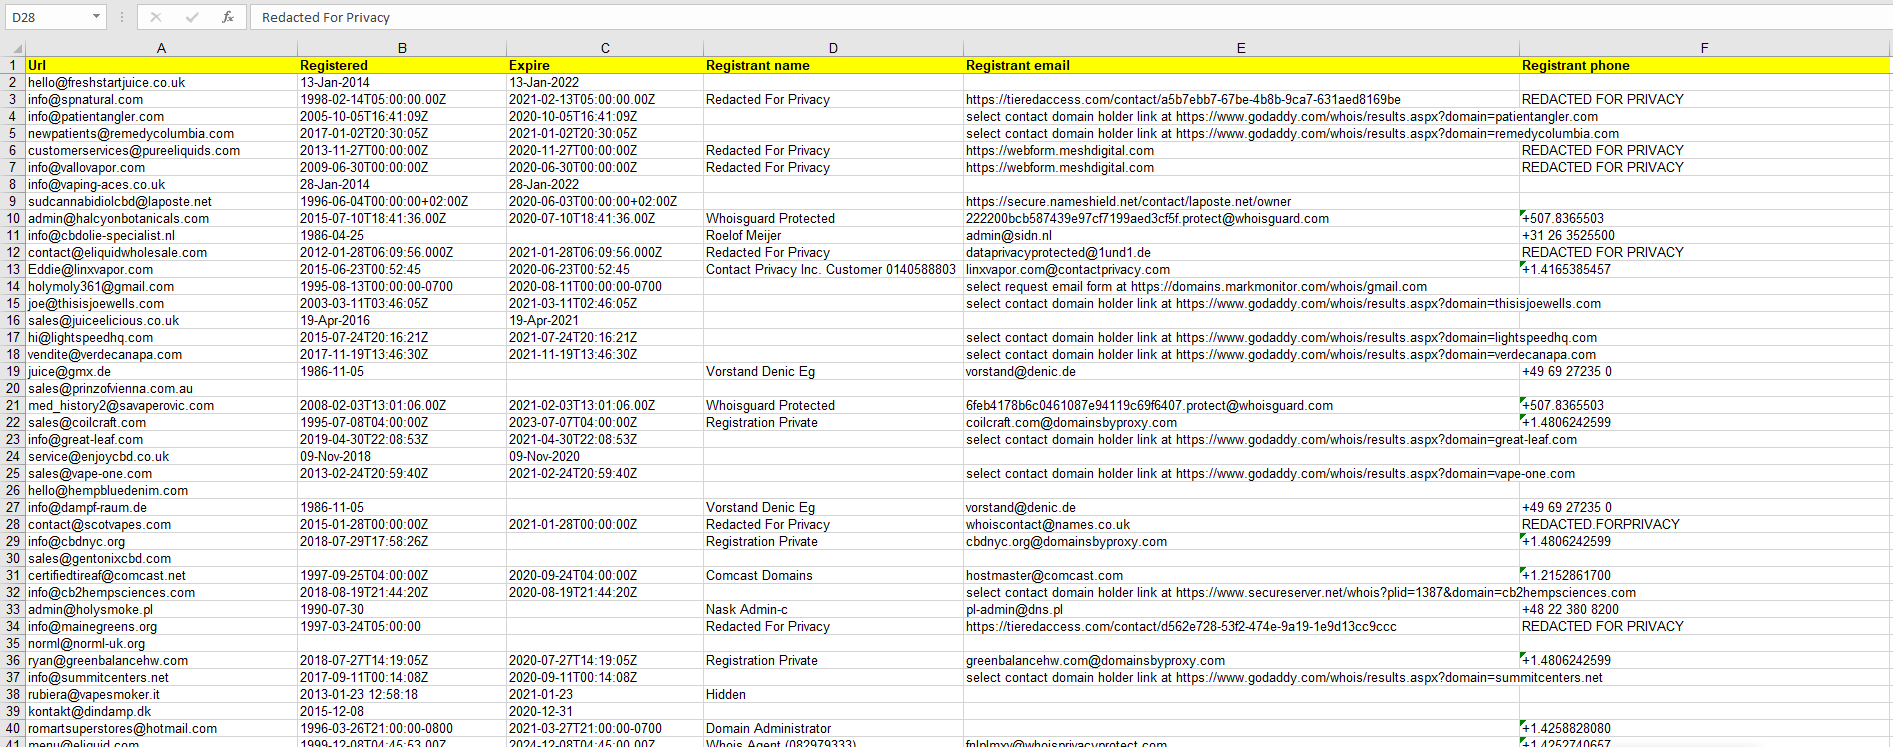Select cell info@patientangler.com
Viewport: 1893px width, 747px height.
[x=161, y=116]
